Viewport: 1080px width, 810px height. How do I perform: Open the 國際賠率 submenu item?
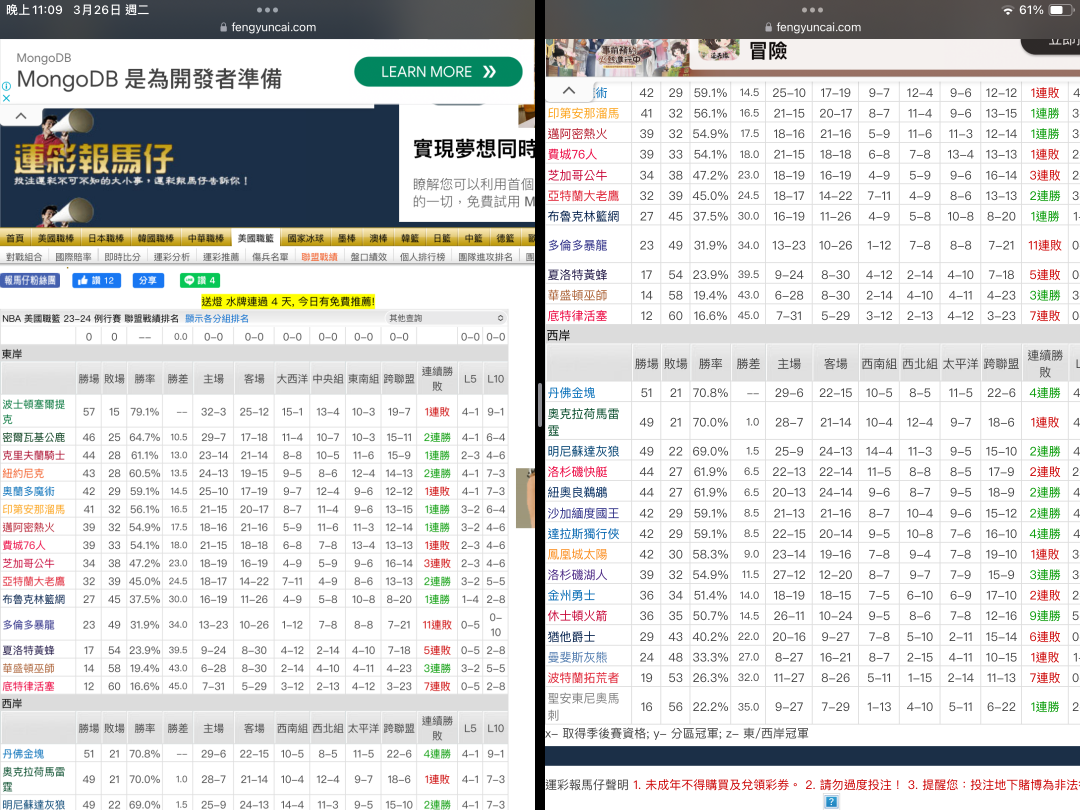tap(74, 257)
